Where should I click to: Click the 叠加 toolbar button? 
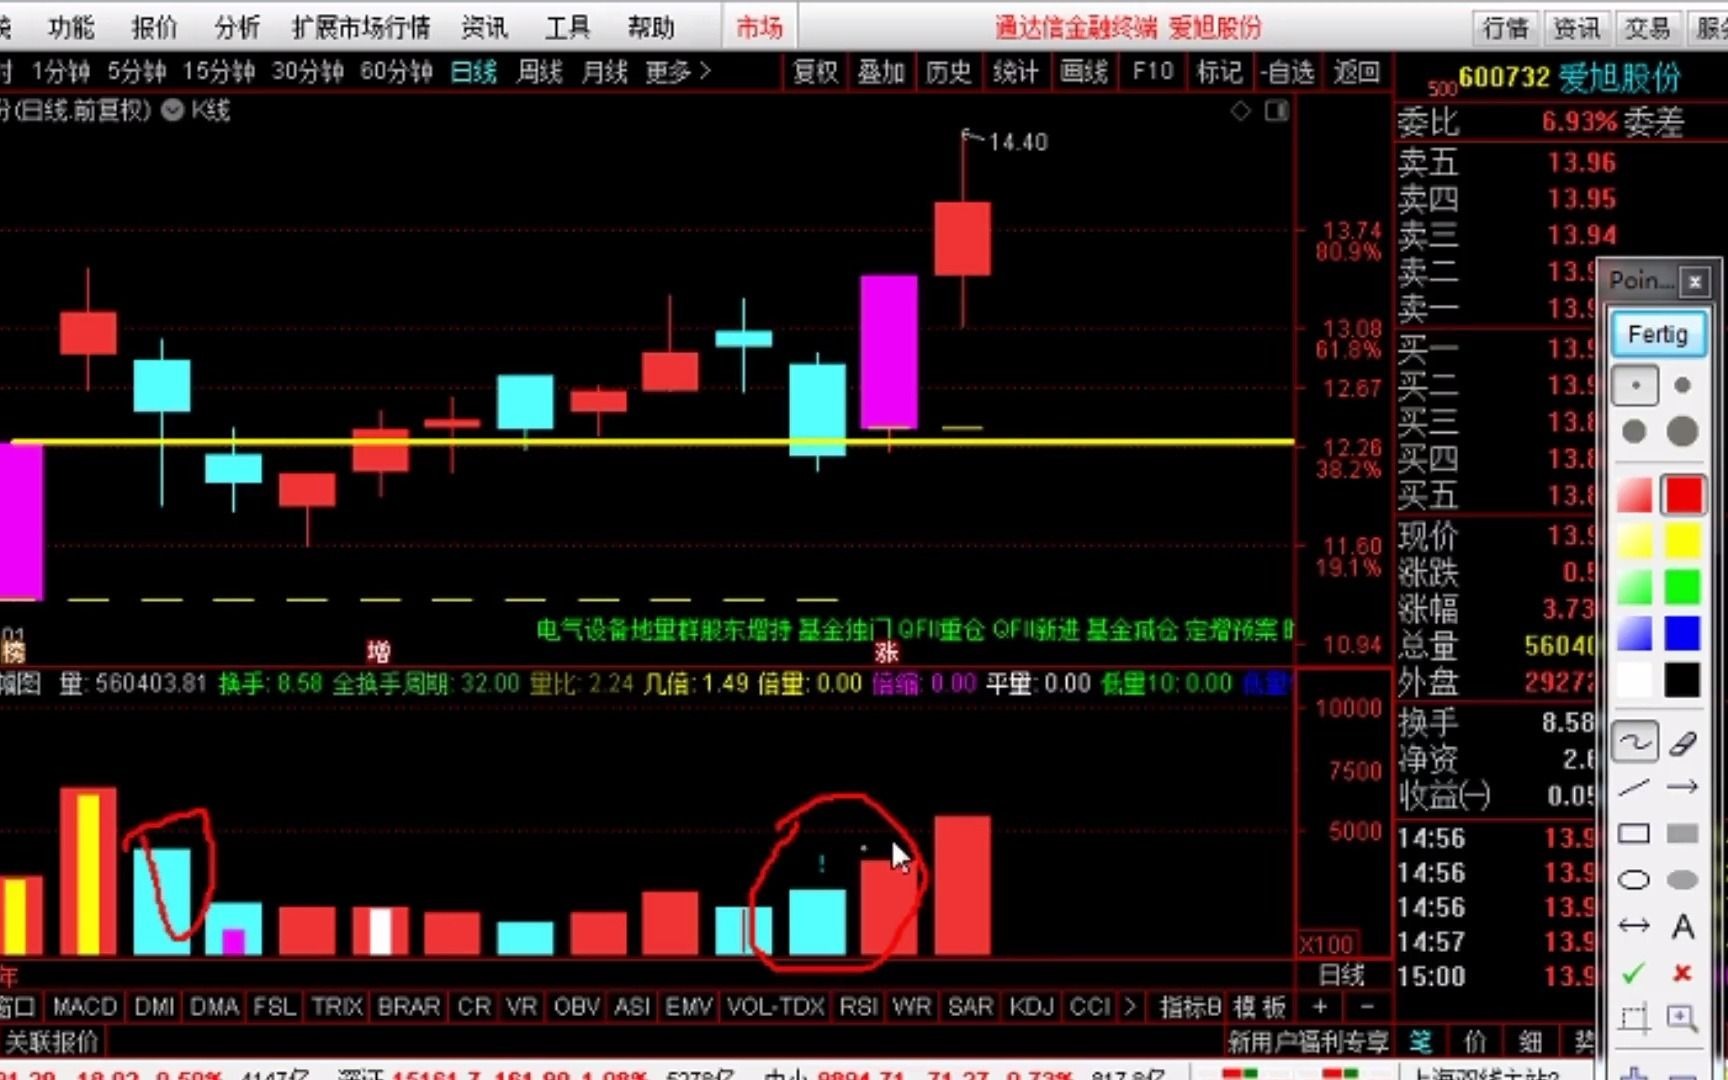click(x=881, y=72)
